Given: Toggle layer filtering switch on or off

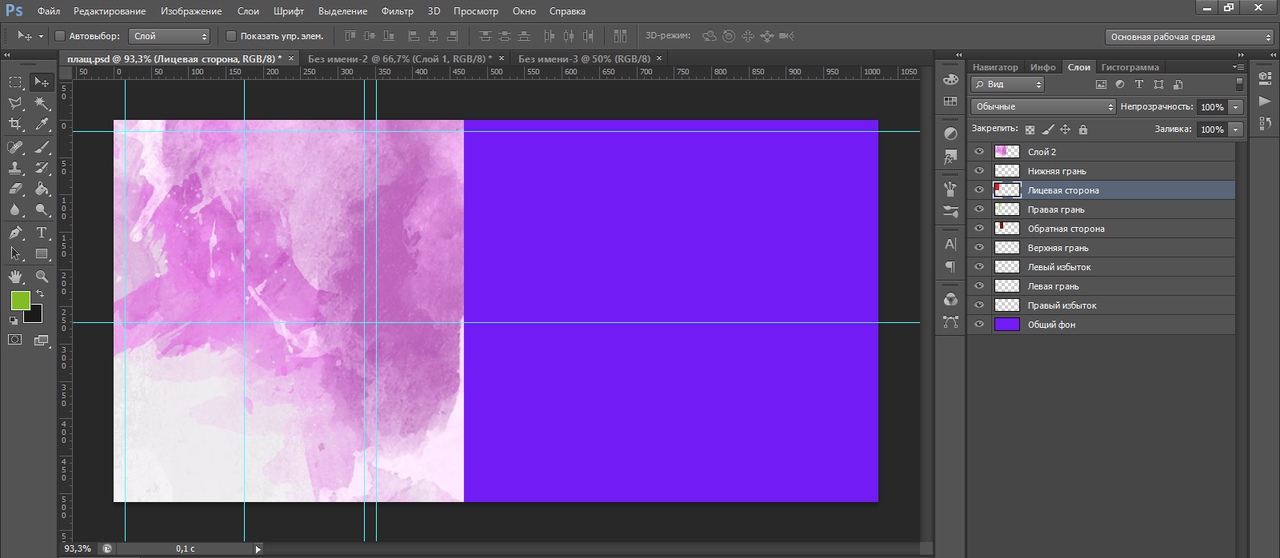Looking at the screenshot, I should click(1240, 85).
